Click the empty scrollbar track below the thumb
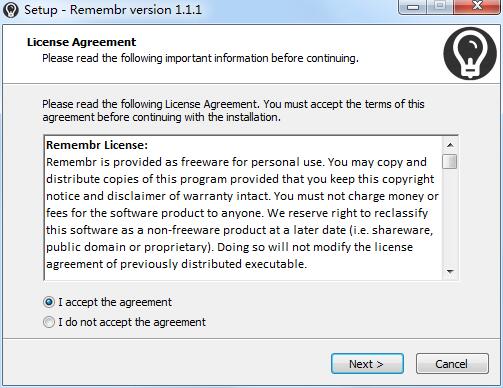Viewport: 503px width, 388px height. tap(450, 217)
